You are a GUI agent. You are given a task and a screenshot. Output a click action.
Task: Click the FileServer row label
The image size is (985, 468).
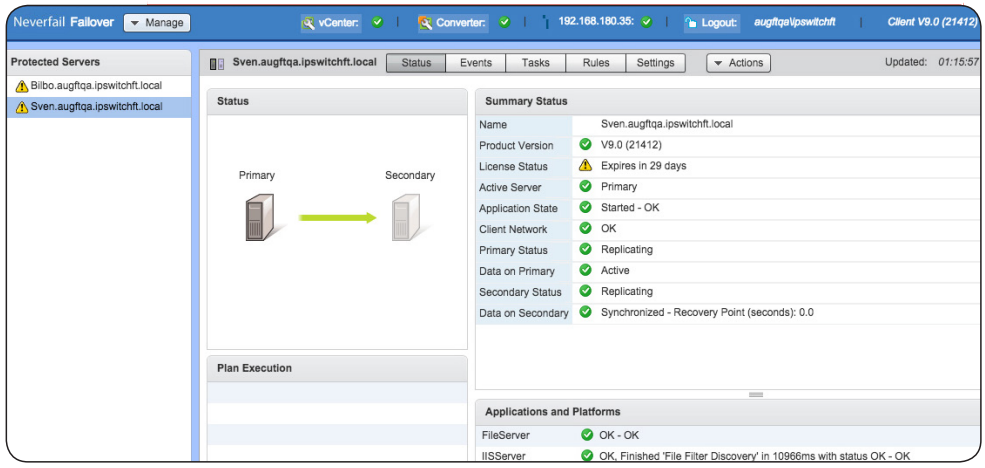[506, 435]
